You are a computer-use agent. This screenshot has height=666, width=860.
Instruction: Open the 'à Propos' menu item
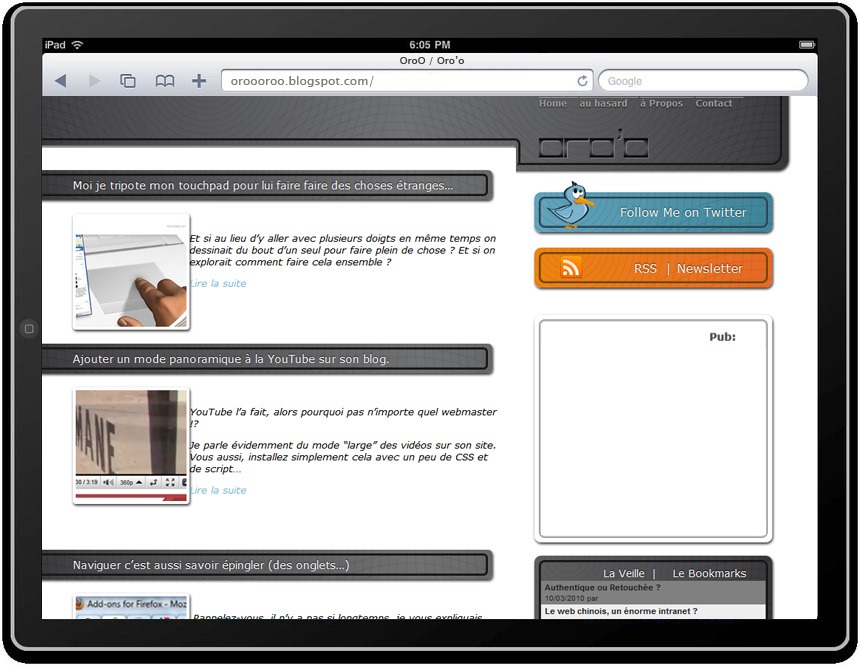coord(661,103)
